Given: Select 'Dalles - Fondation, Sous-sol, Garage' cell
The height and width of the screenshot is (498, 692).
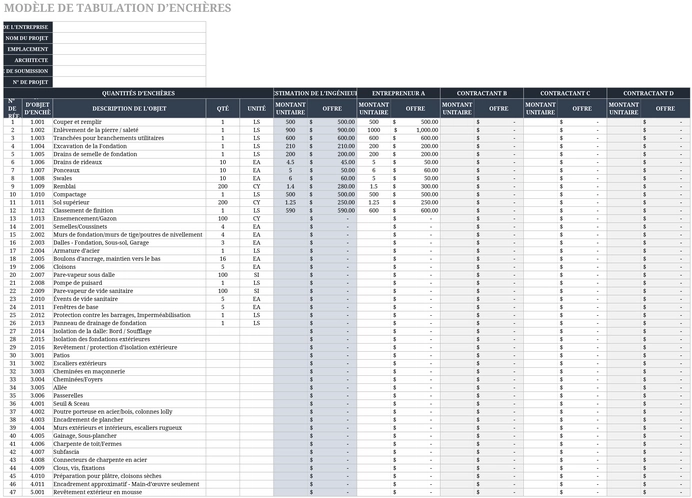Looking at the screenshot, I should pyautogui.click(x=129, y=243).
